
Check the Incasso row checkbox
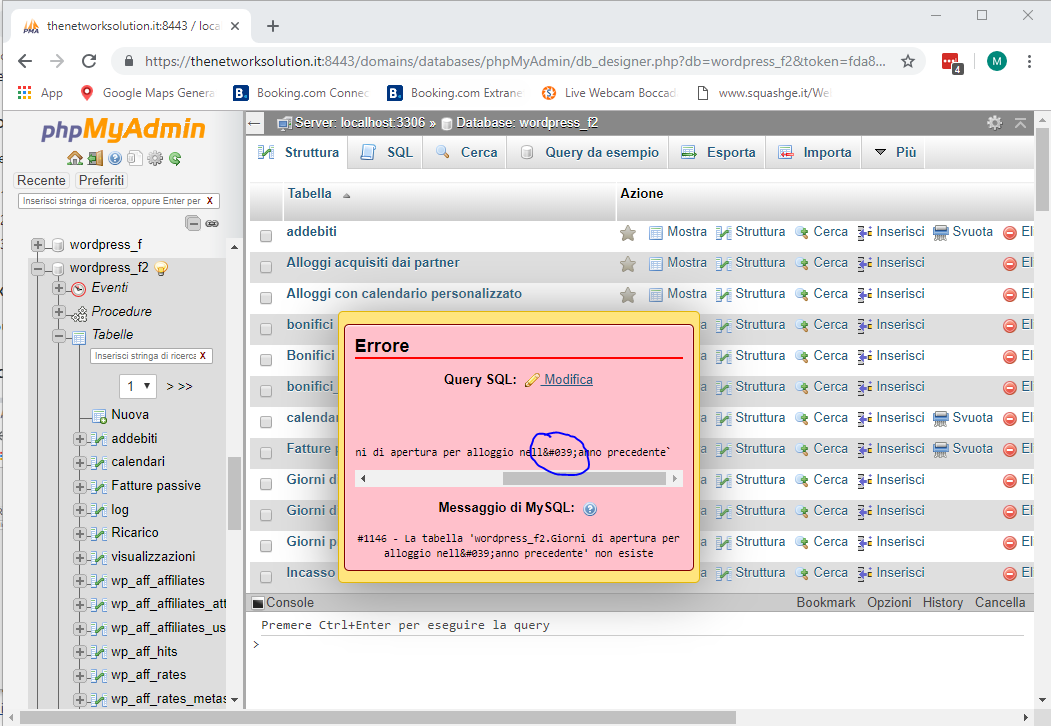click(266, 577)
